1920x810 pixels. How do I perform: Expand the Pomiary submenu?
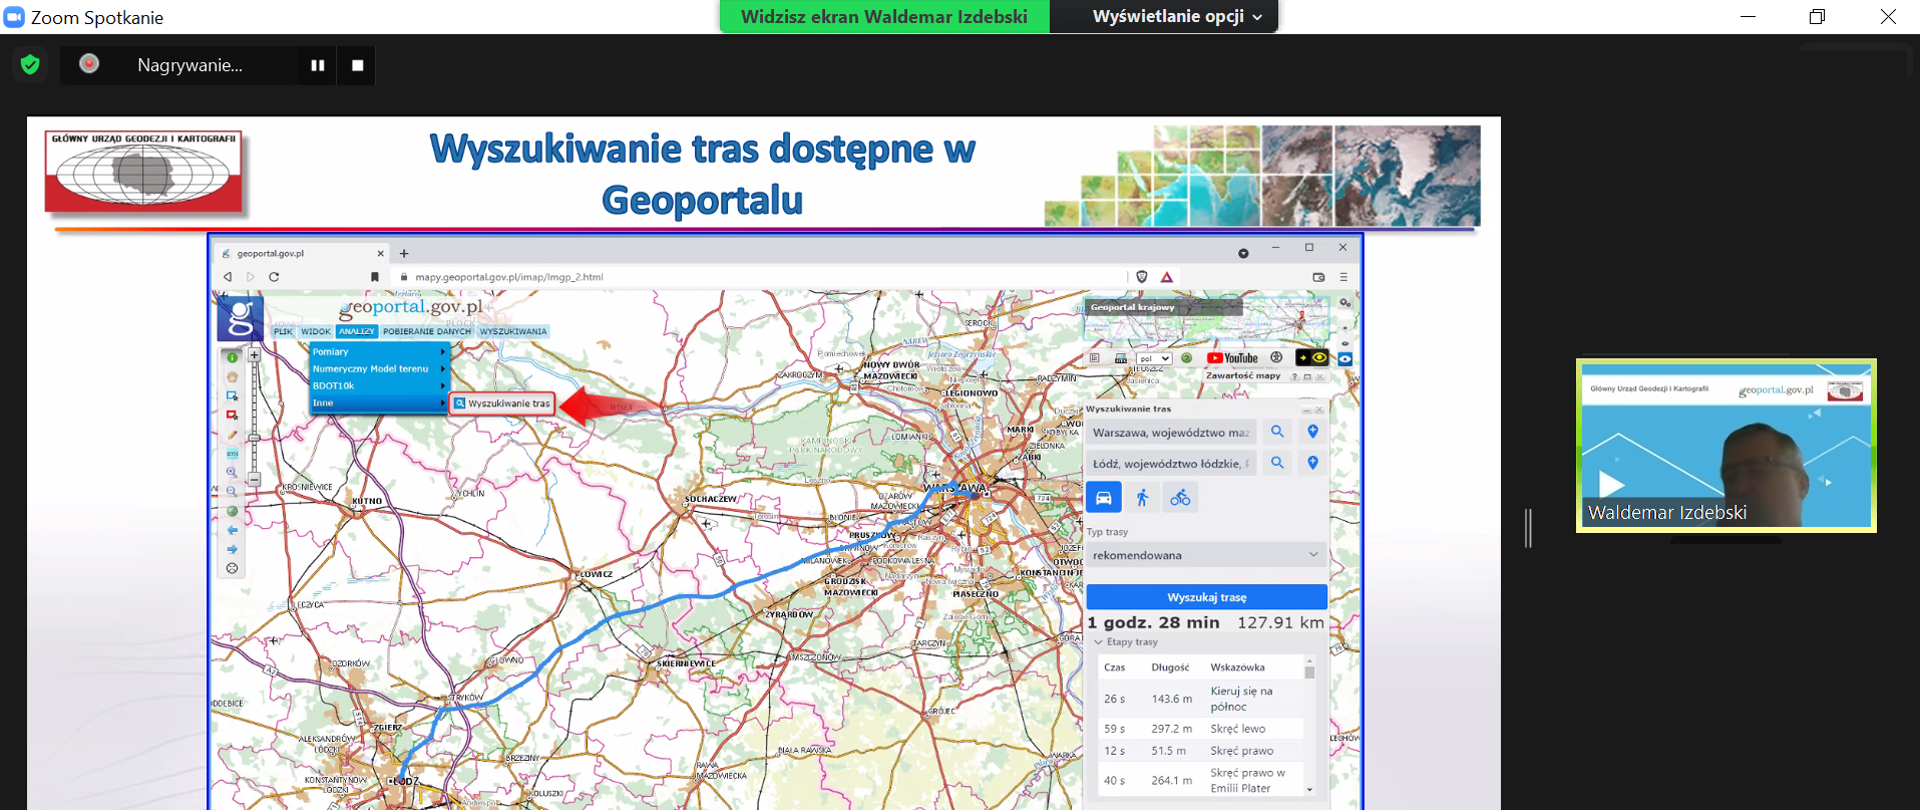[x=378, y=352]
